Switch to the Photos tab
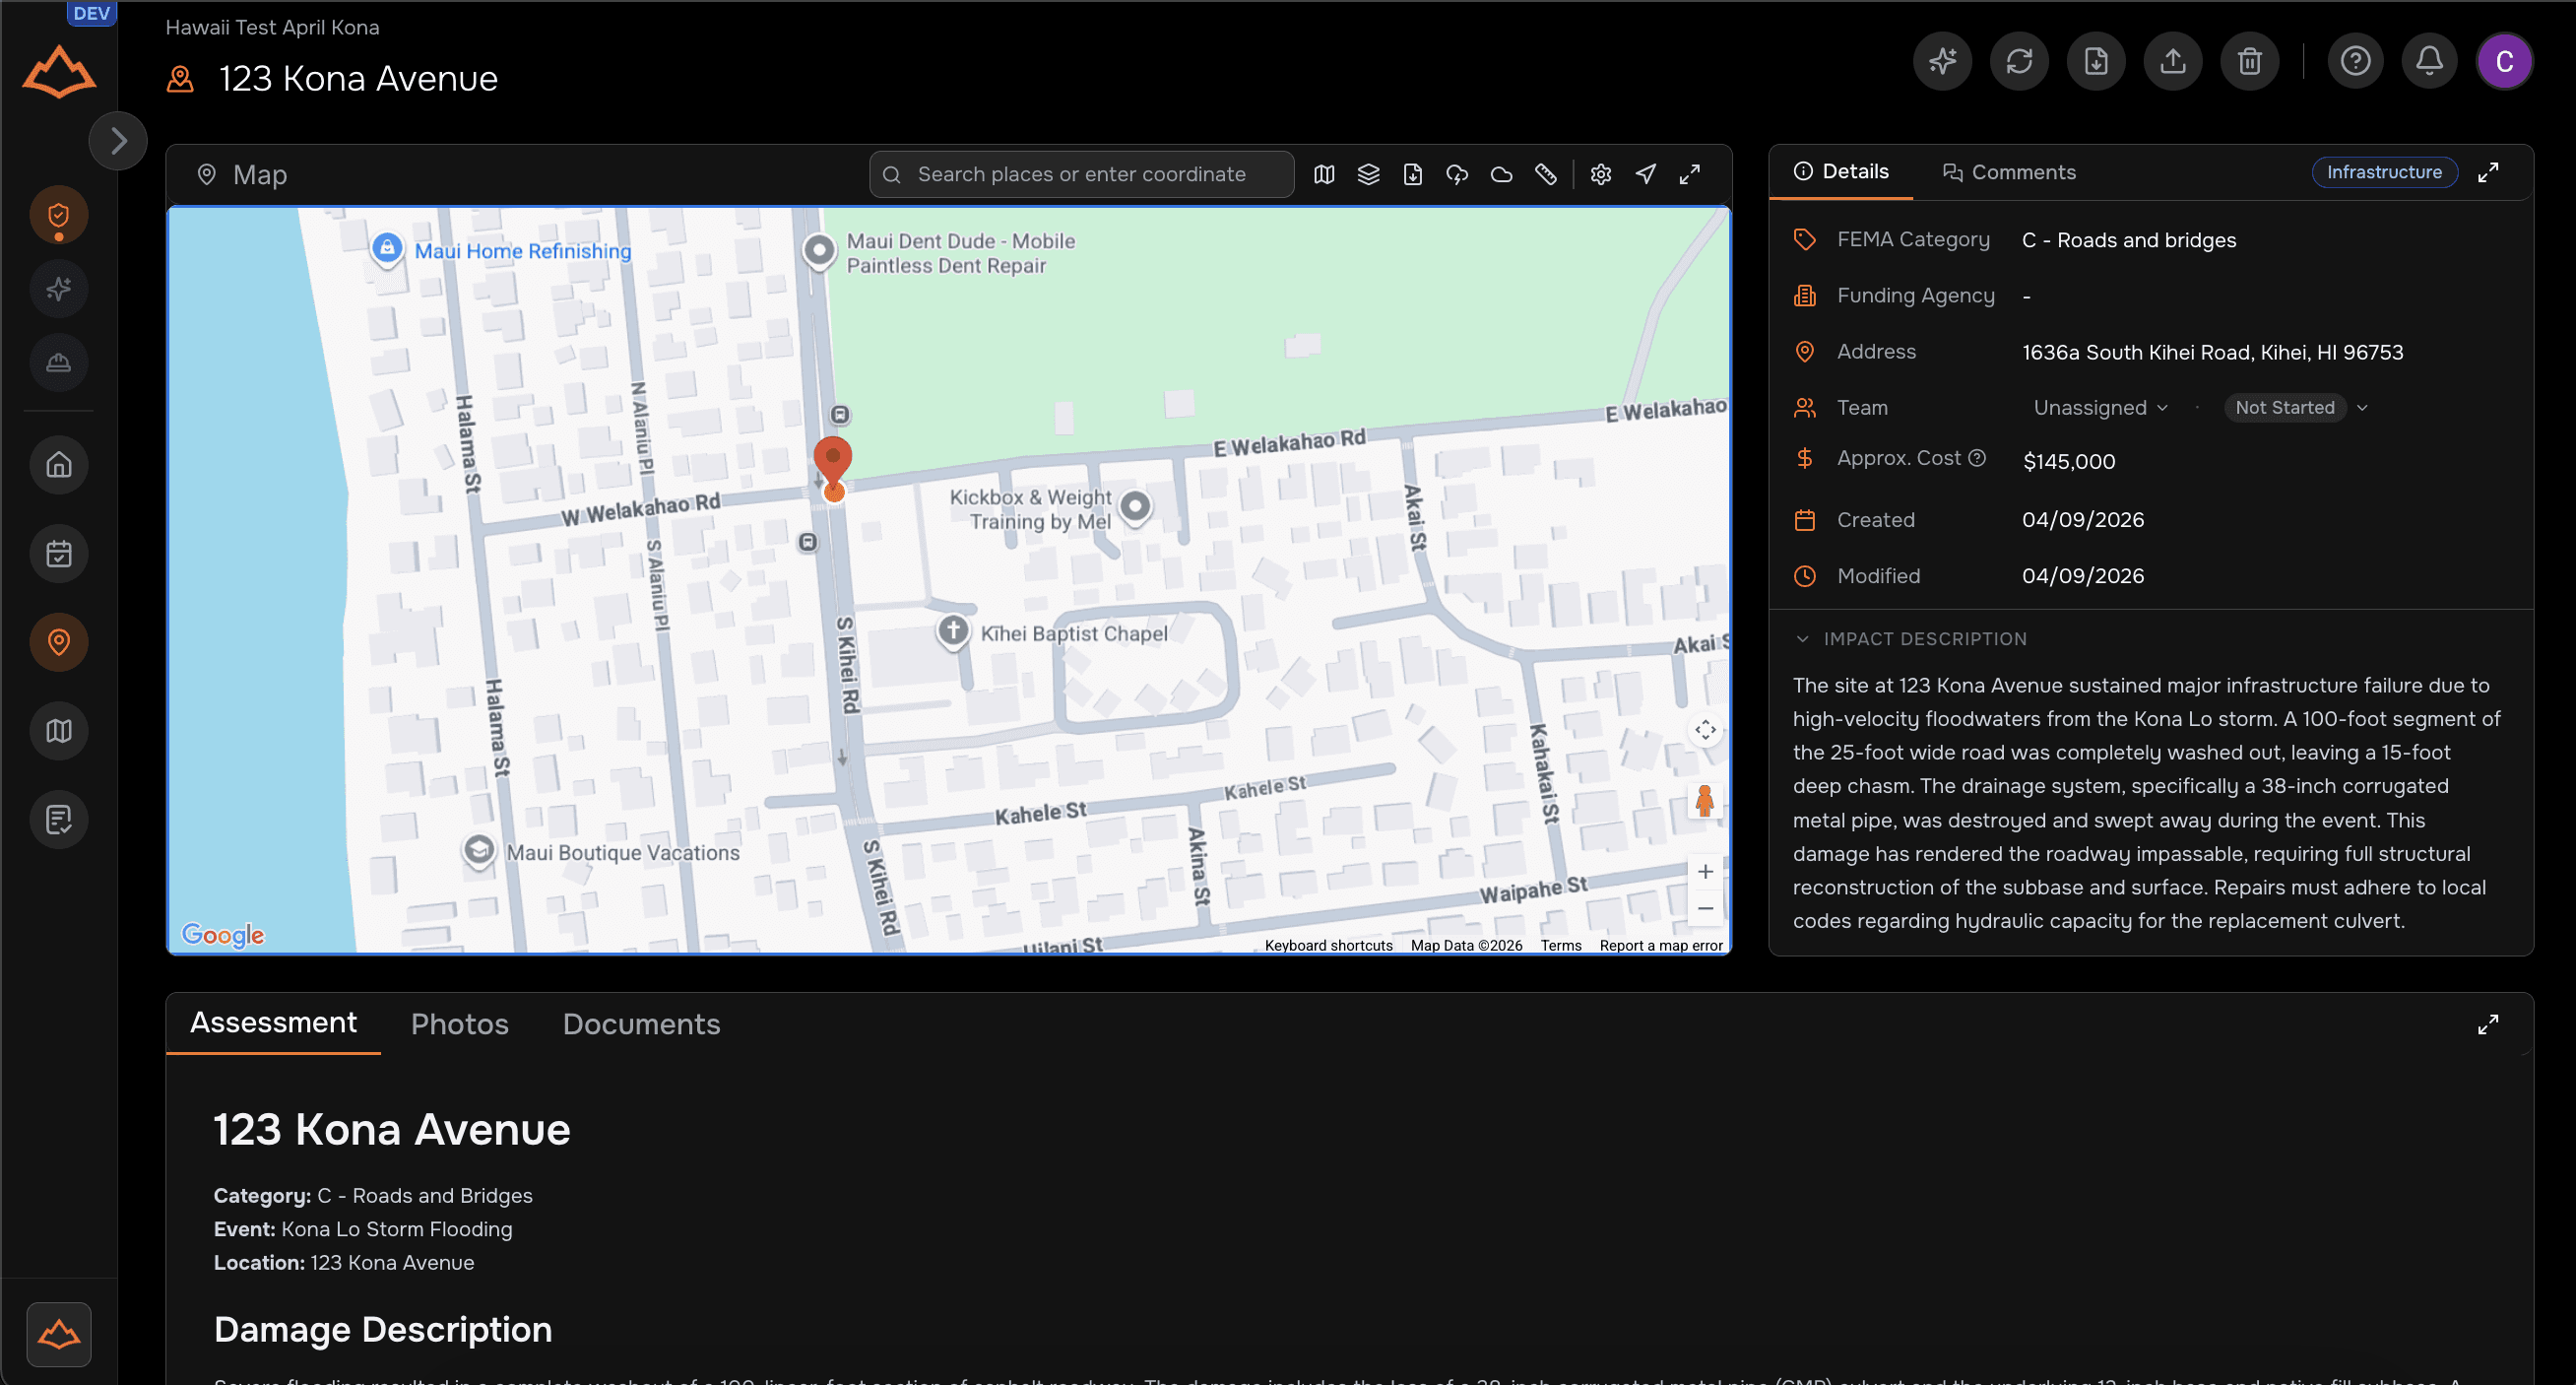The width and height of the screenshot is (2576, 1385). pyautogui.click(x=459, y=1024)
